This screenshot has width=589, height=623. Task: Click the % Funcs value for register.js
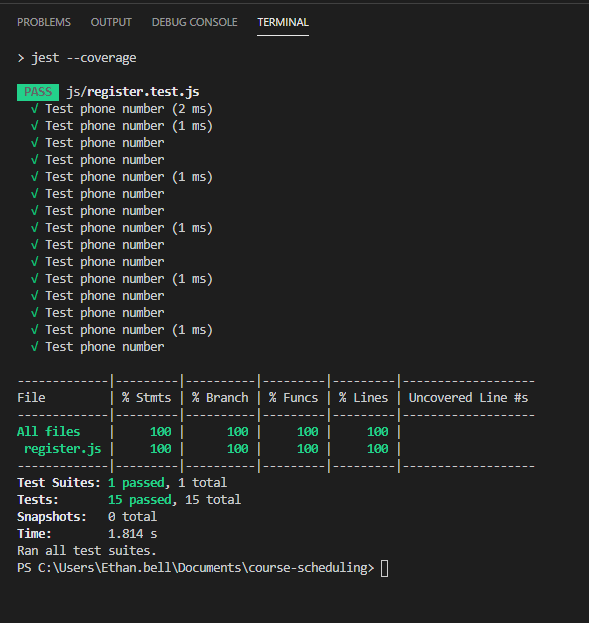point(308,449)
